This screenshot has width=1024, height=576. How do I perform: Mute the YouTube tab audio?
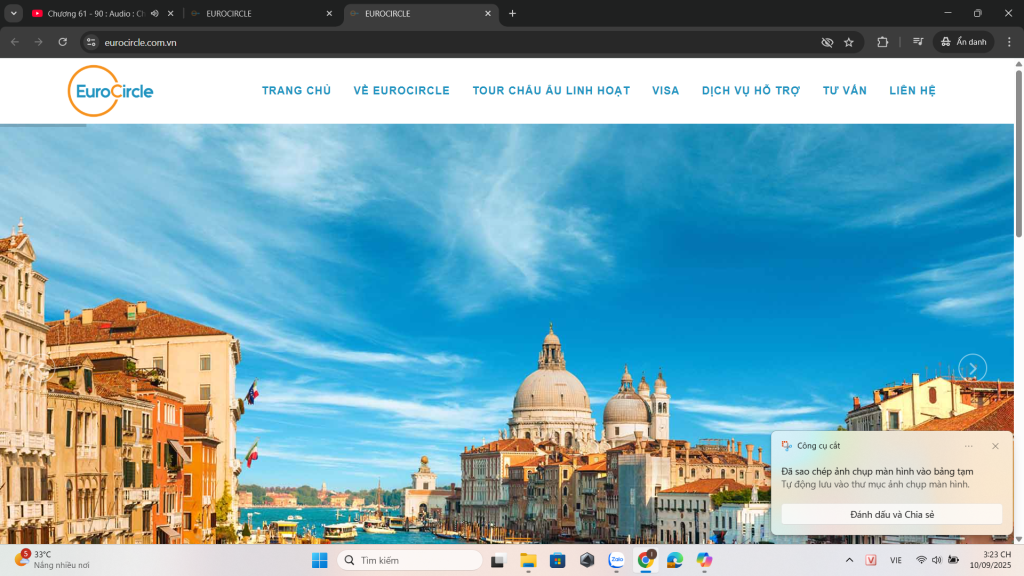(155, 14)
